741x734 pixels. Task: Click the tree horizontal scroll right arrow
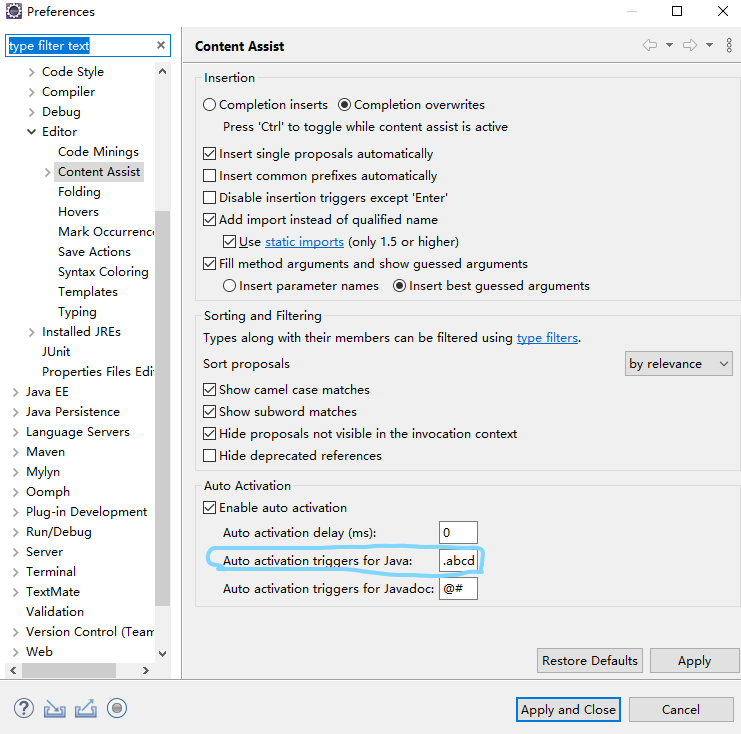pos(146,670)
